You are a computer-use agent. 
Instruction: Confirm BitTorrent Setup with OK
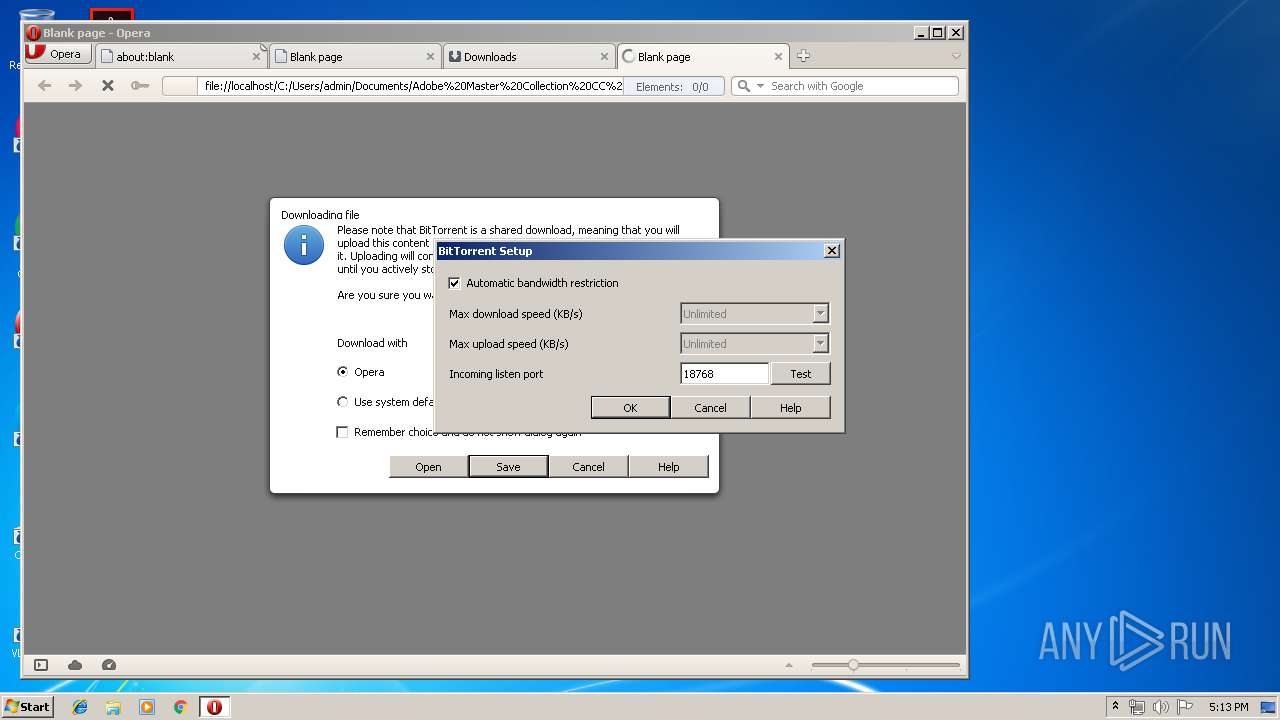pyautogui.click(x=630, y=407)
